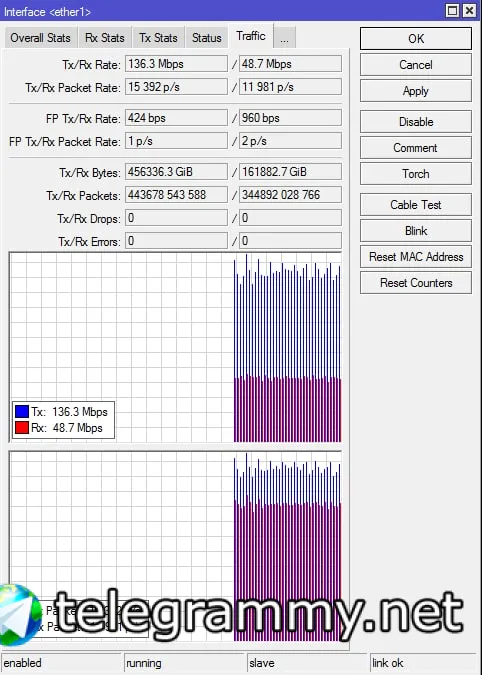Maximize the Interface ether1 window

[452, 10]
